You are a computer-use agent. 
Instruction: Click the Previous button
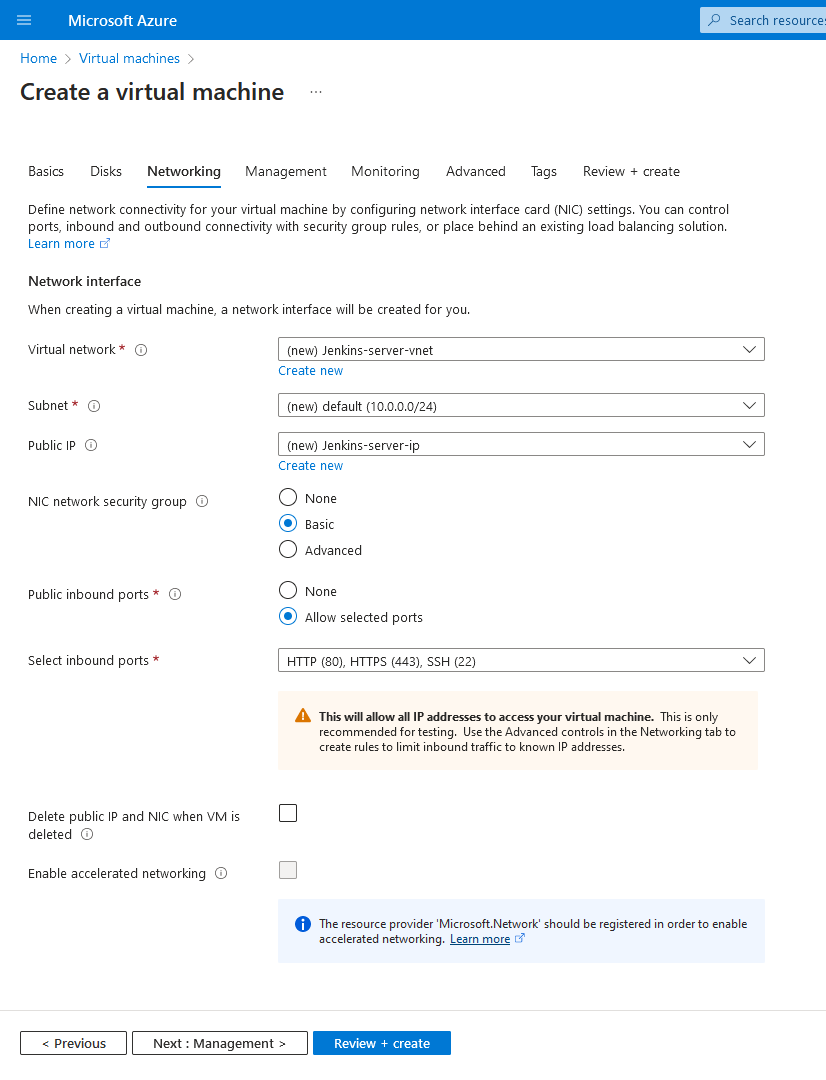coord(74,1043)
